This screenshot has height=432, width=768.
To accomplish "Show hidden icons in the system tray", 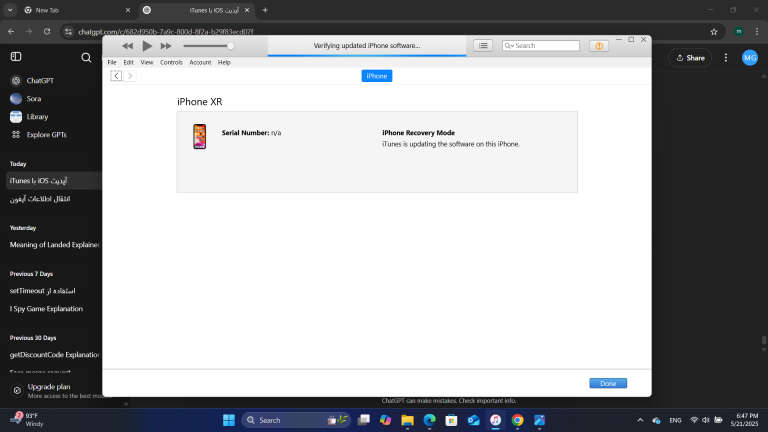I will [x=641, y=420].
